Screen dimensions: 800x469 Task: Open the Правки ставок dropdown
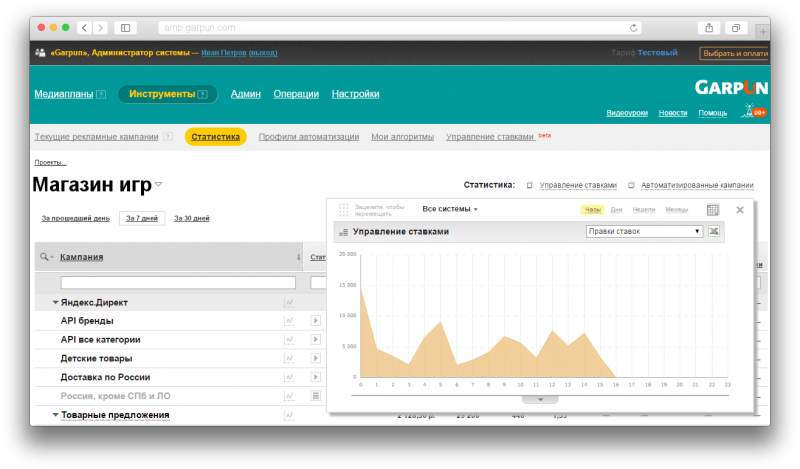[x=644, y=232]
